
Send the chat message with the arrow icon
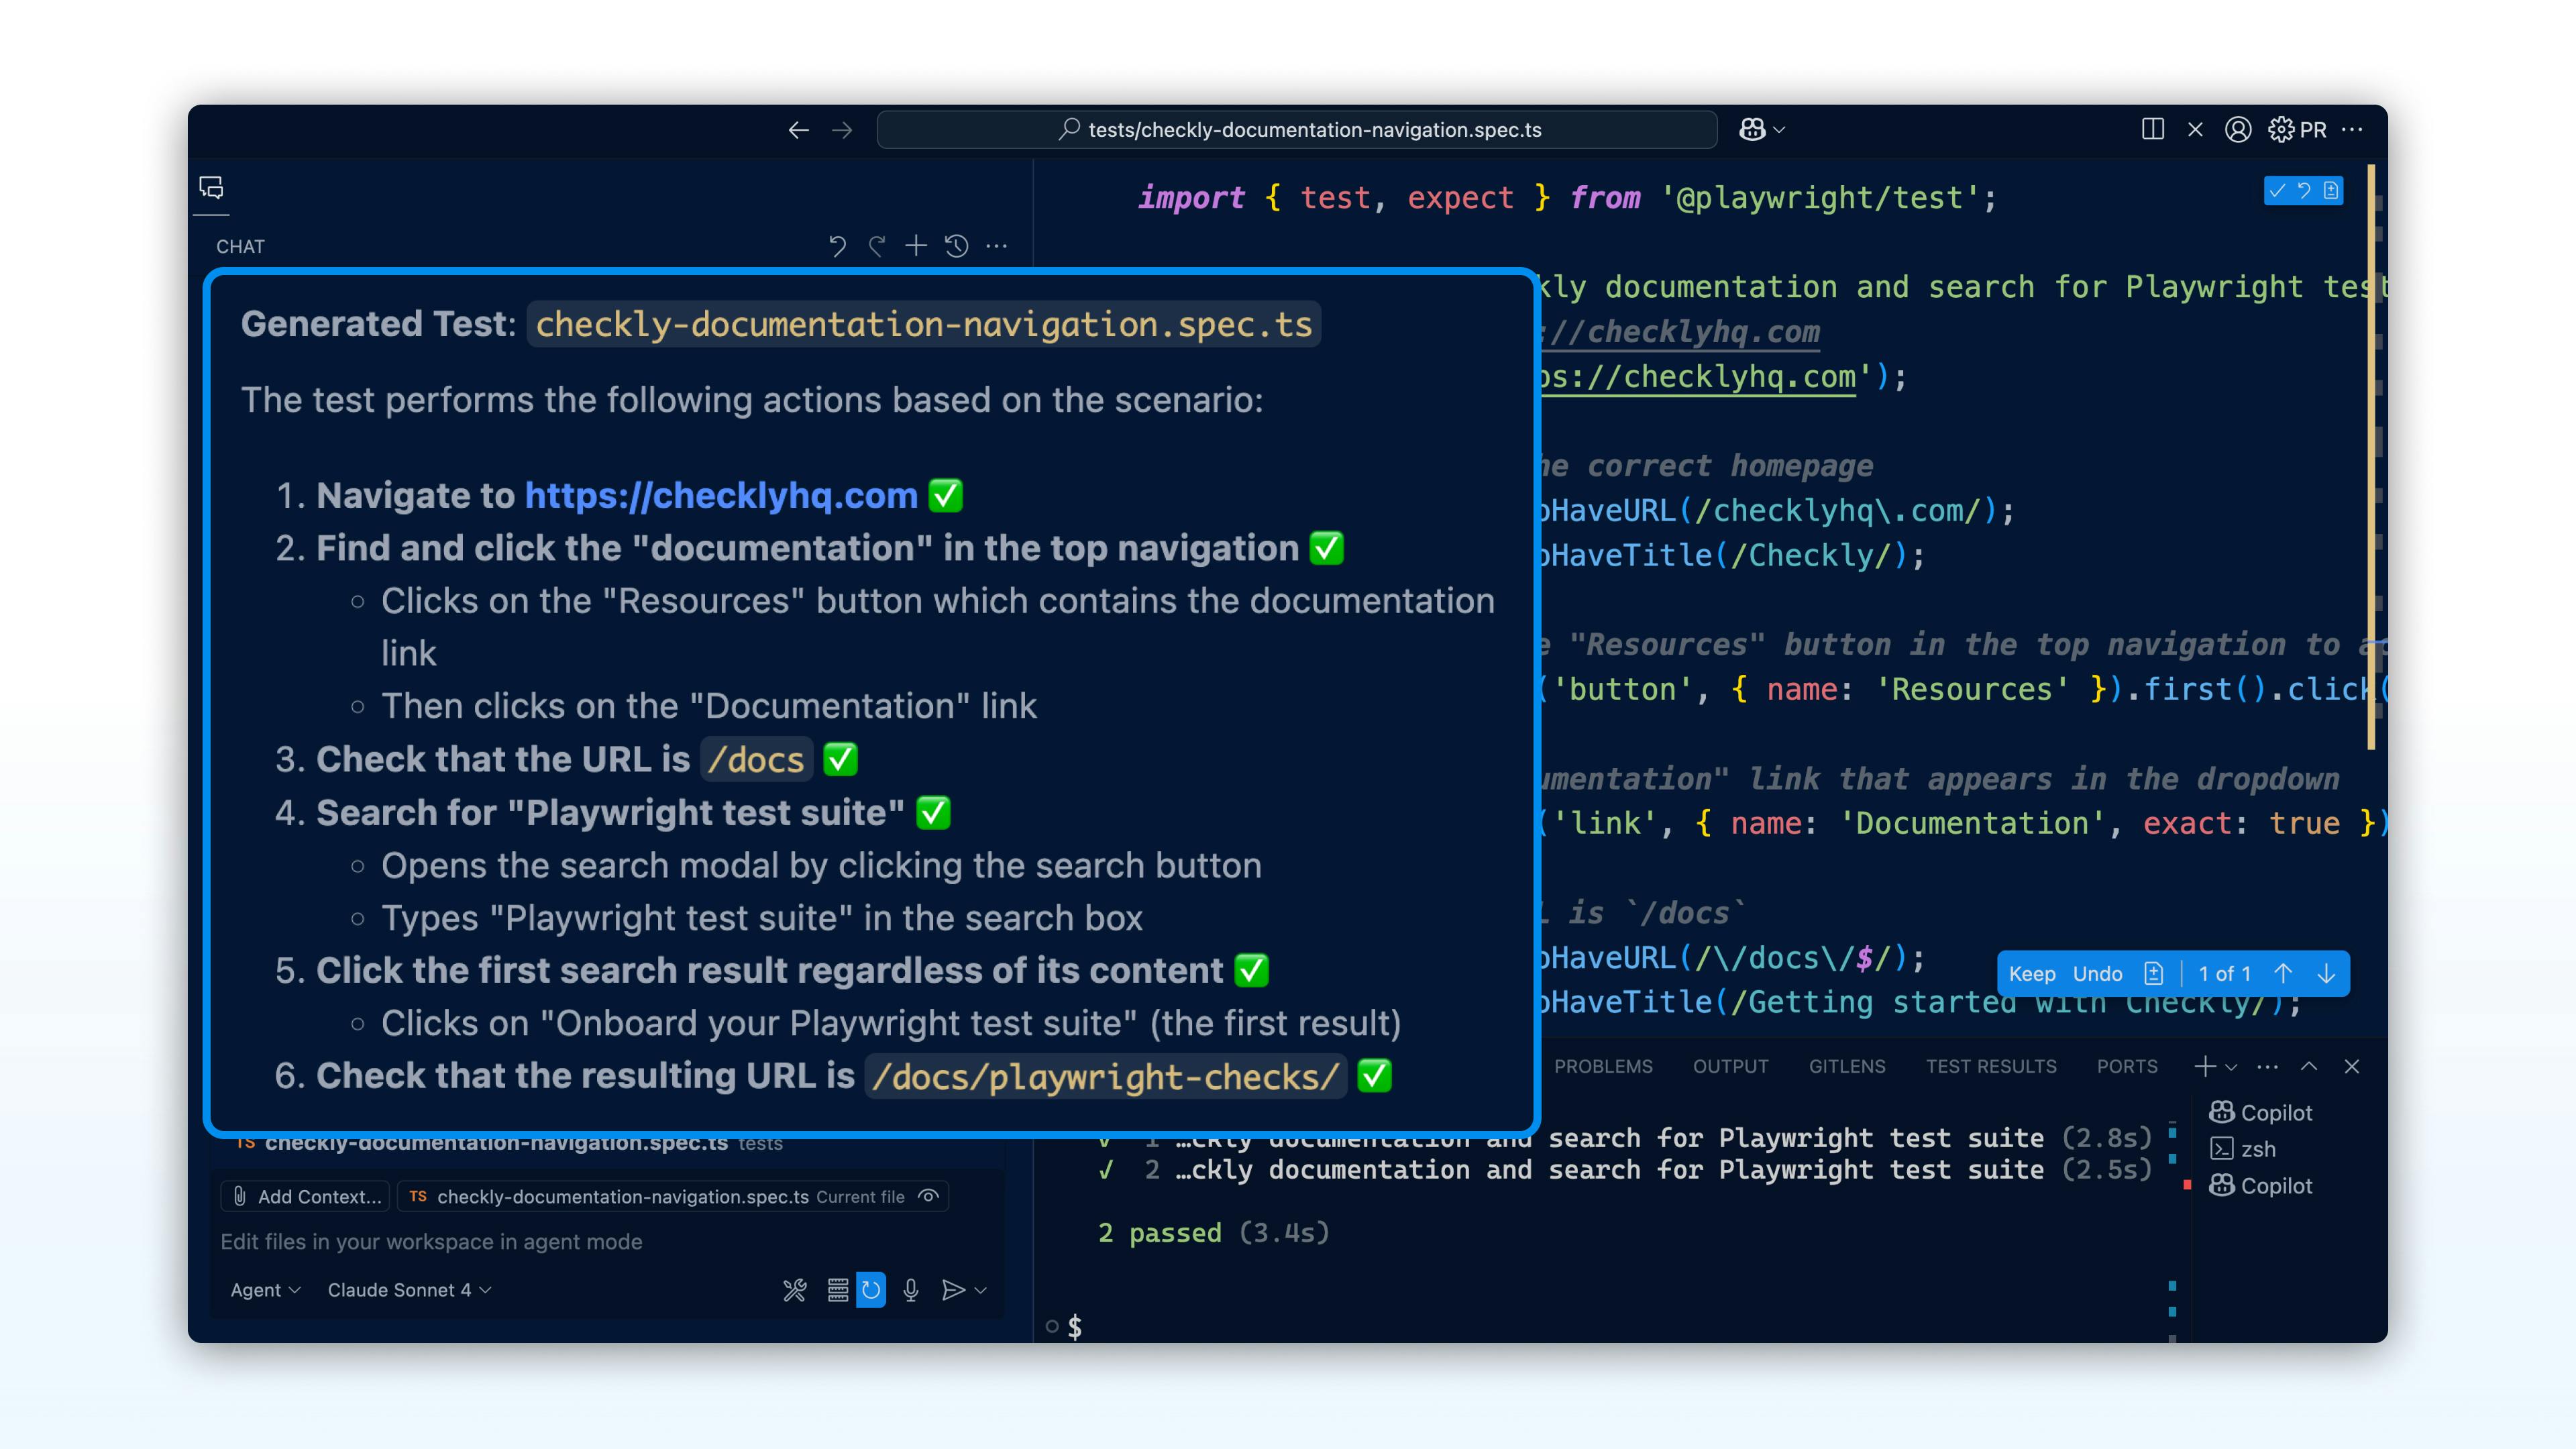click(953, 1291)
